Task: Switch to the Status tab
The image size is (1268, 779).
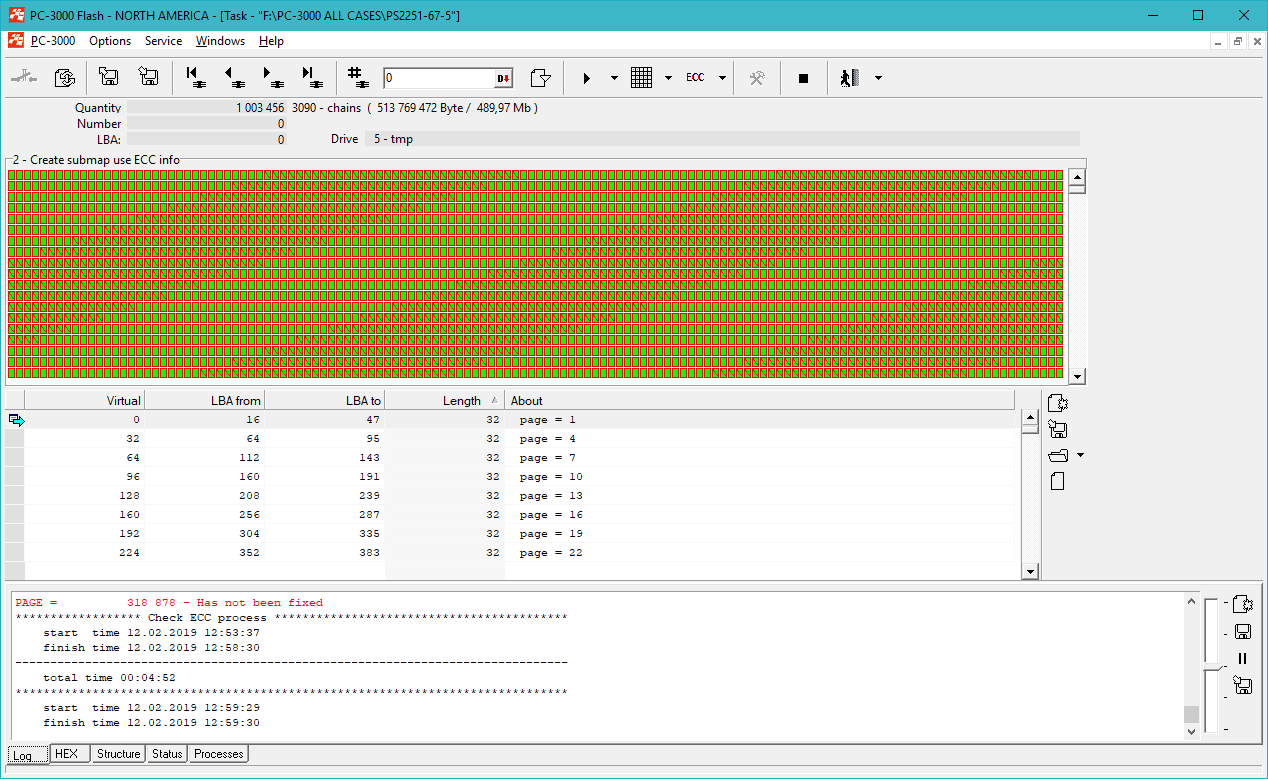Action: (166, 754)
